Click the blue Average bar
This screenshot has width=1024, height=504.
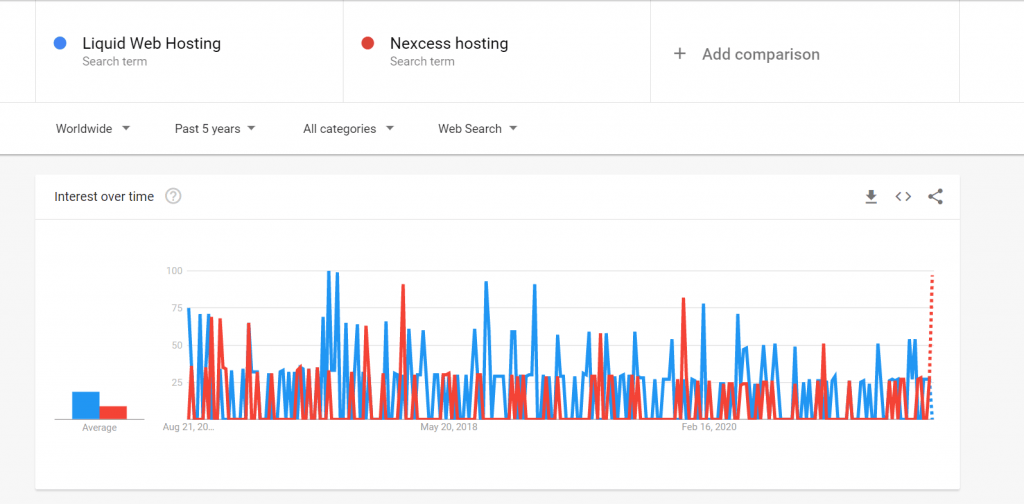pos(86,405)
